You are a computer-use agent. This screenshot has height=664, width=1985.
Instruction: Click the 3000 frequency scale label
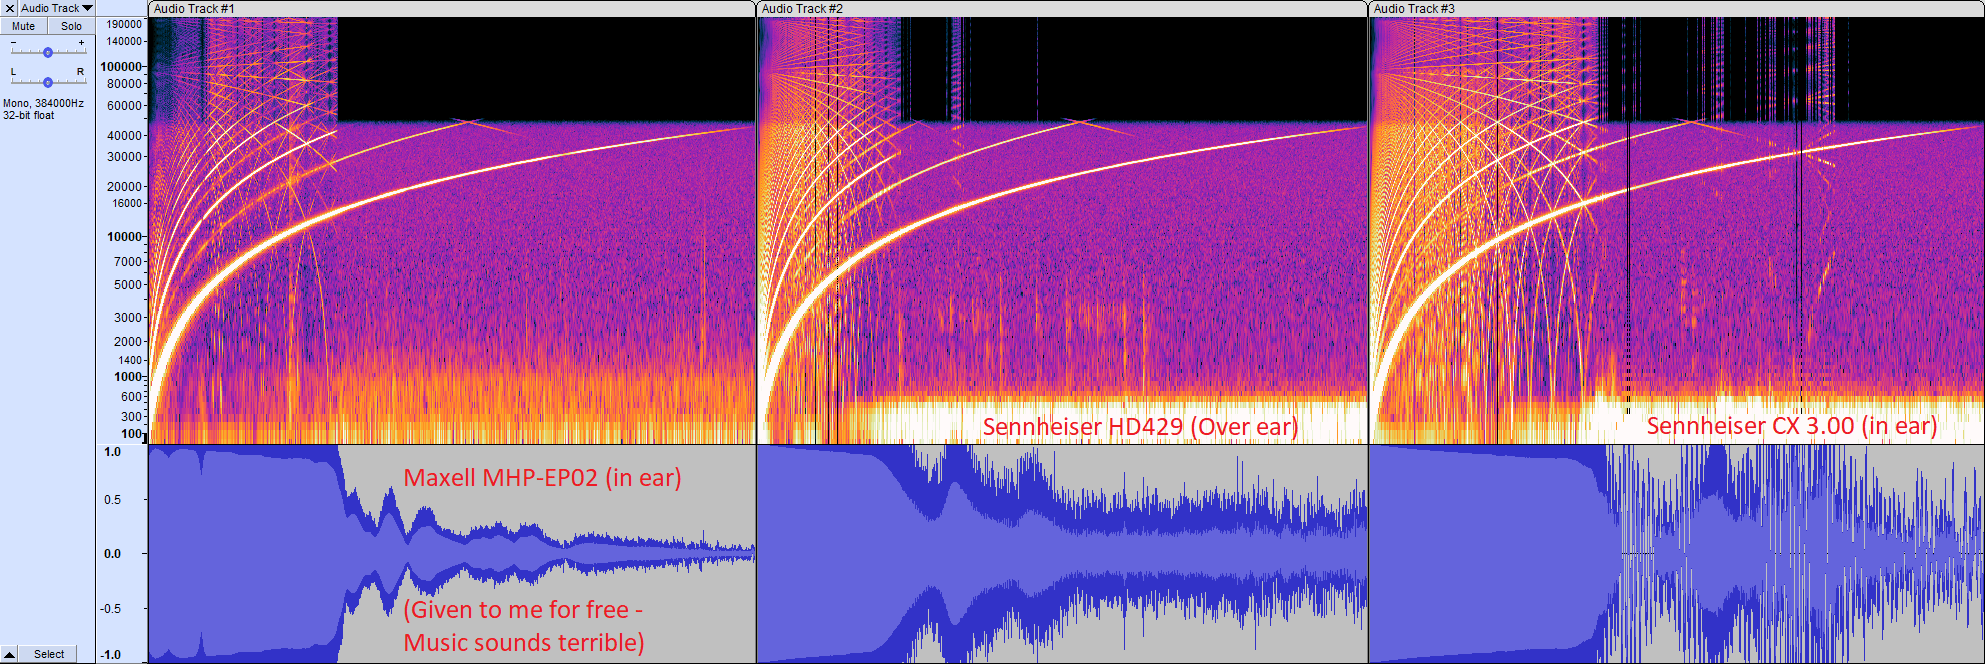(x=128, y=318)
